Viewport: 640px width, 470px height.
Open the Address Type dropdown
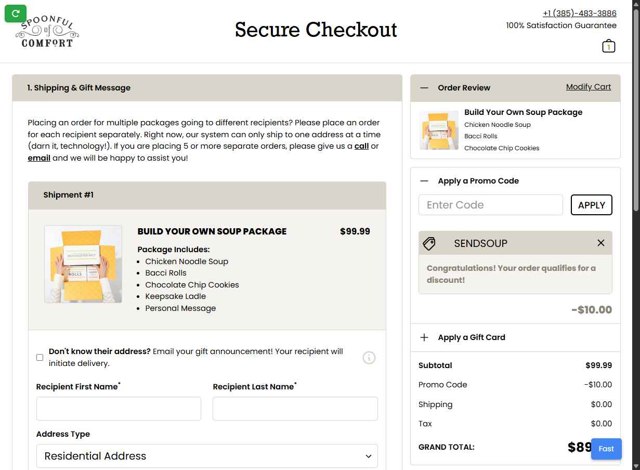point(207,456)
